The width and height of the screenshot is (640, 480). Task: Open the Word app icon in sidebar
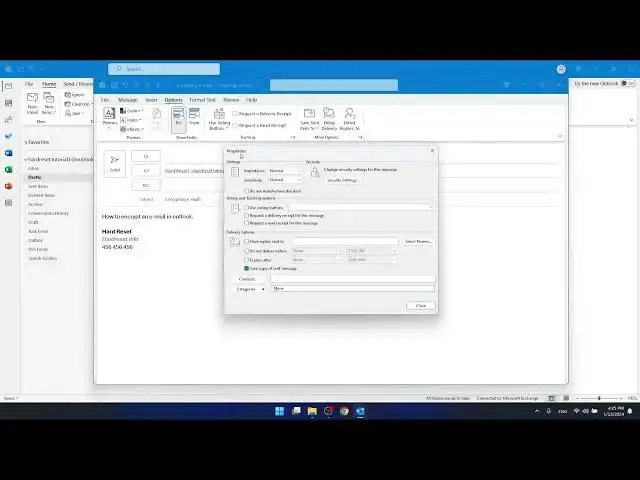pos(9,153)
